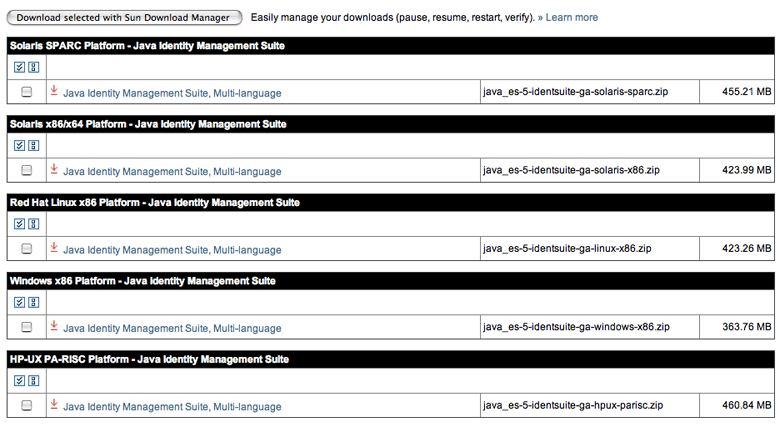Enable the Red Hat Linux x86 checkbox
This screenshot has width=780, height=427.
[x=26, y=248]
